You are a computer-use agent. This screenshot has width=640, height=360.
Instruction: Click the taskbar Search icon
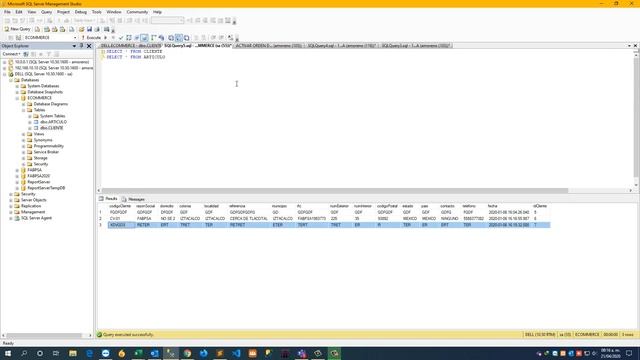(24, 353)
